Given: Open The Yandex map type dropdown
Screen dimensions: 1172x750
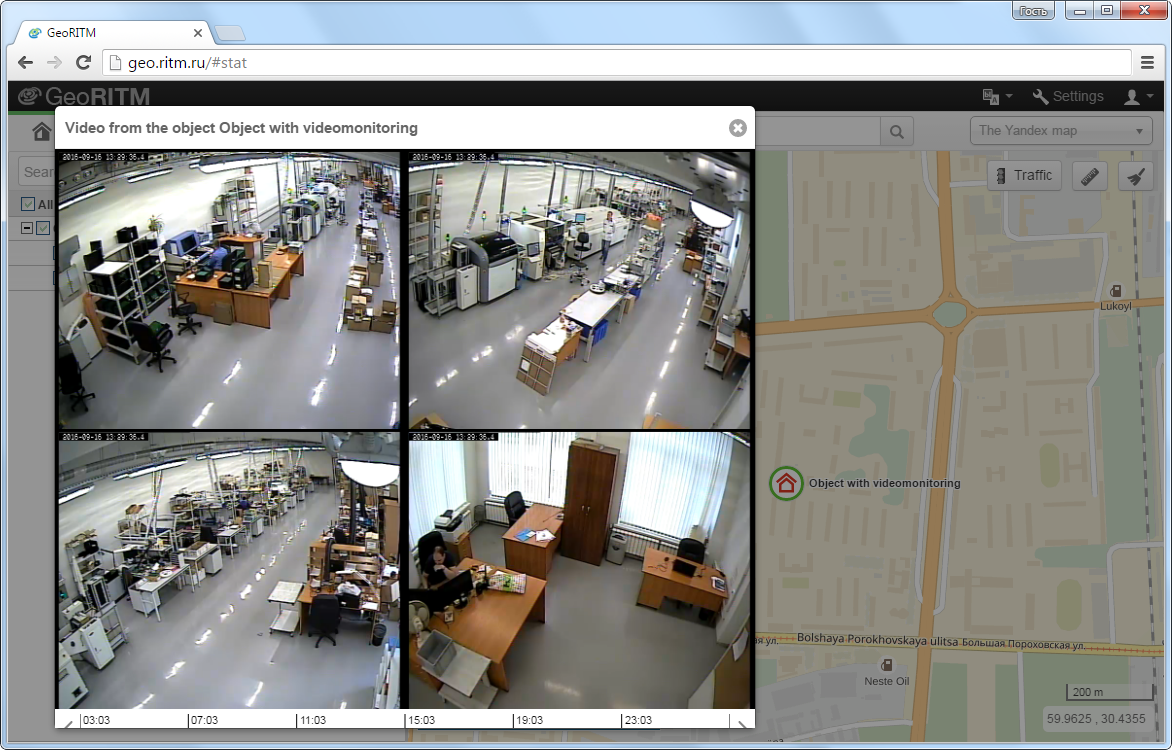Looking at the screenshot, I should (x=1061, y=131).
